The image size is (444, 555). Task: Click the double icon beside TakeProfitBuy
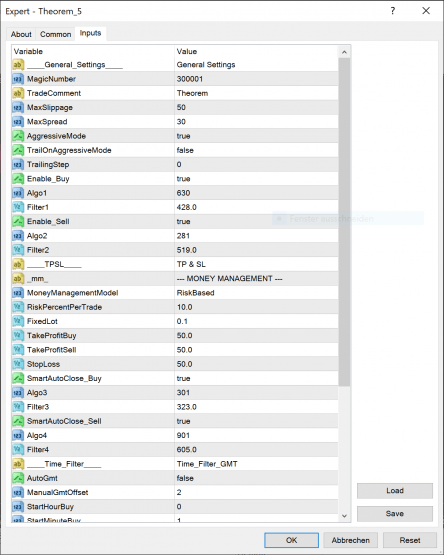(x=18, y=336)
